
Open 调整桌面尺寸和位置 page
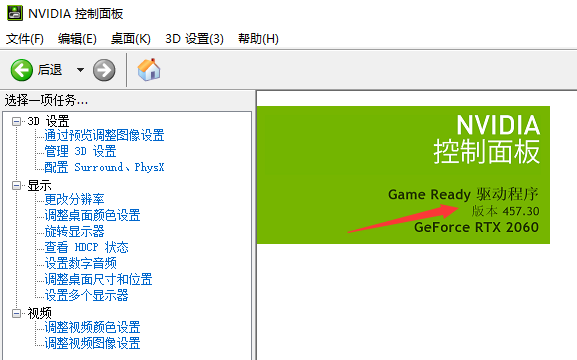pos(98,279)
